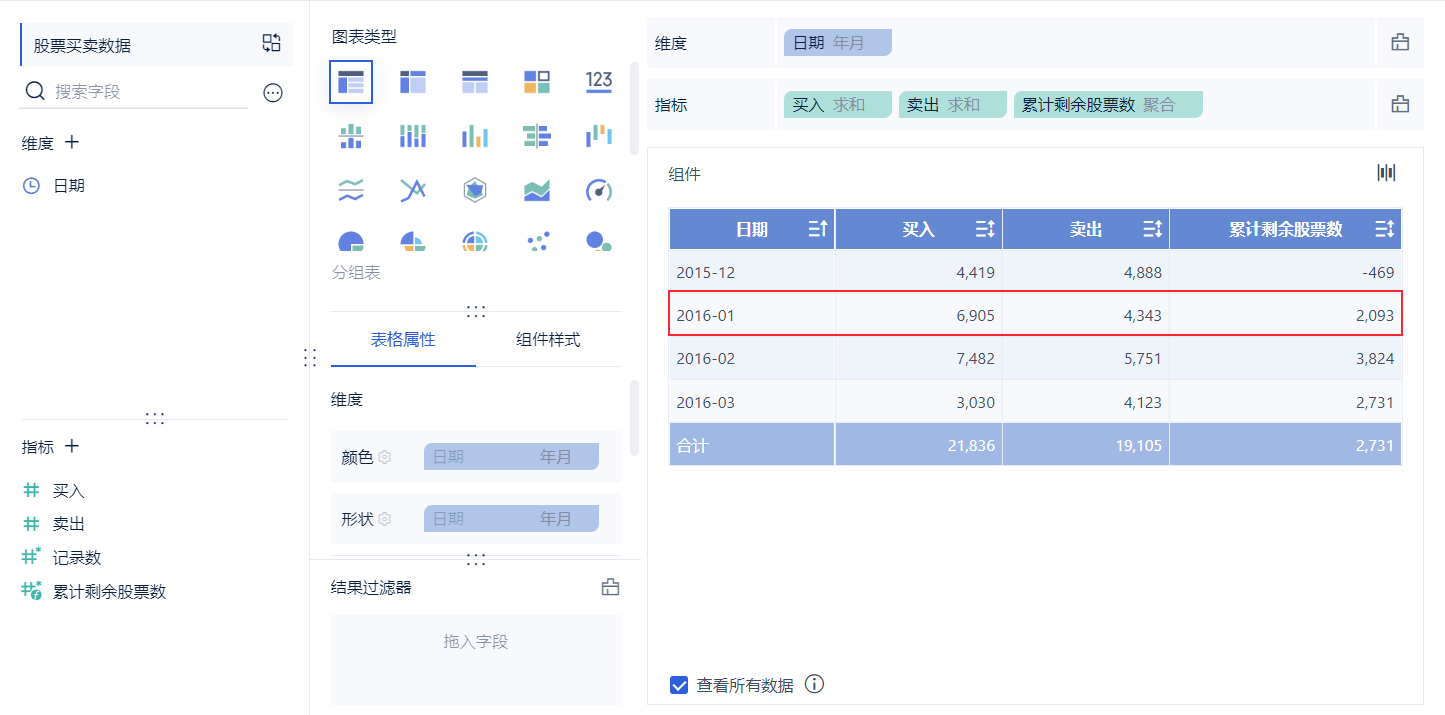Click the 21,836 total 买入 value

(x=971, y=445)
